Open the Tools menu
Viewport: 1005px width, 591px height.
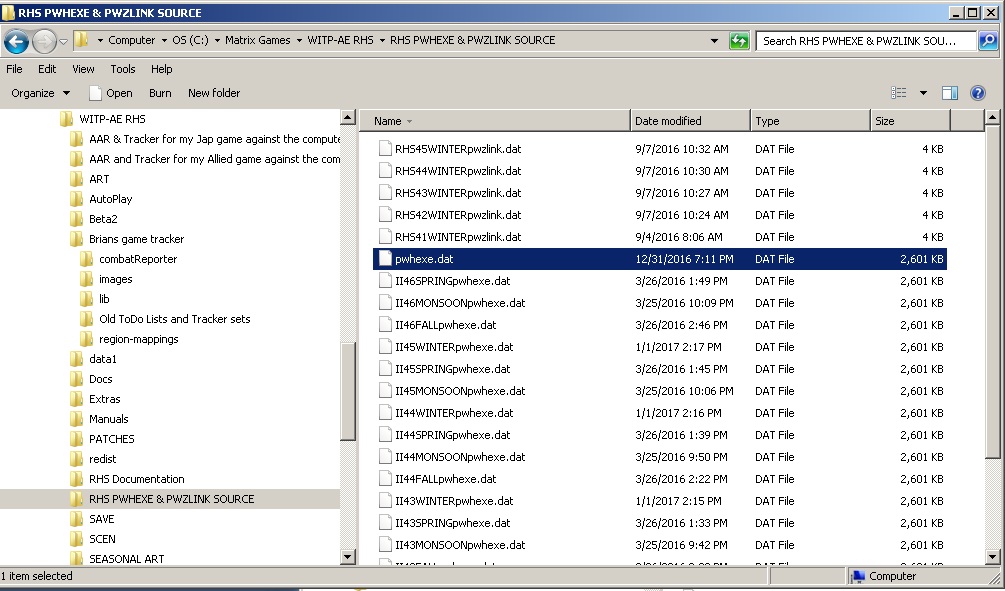(x=122, y=69)
